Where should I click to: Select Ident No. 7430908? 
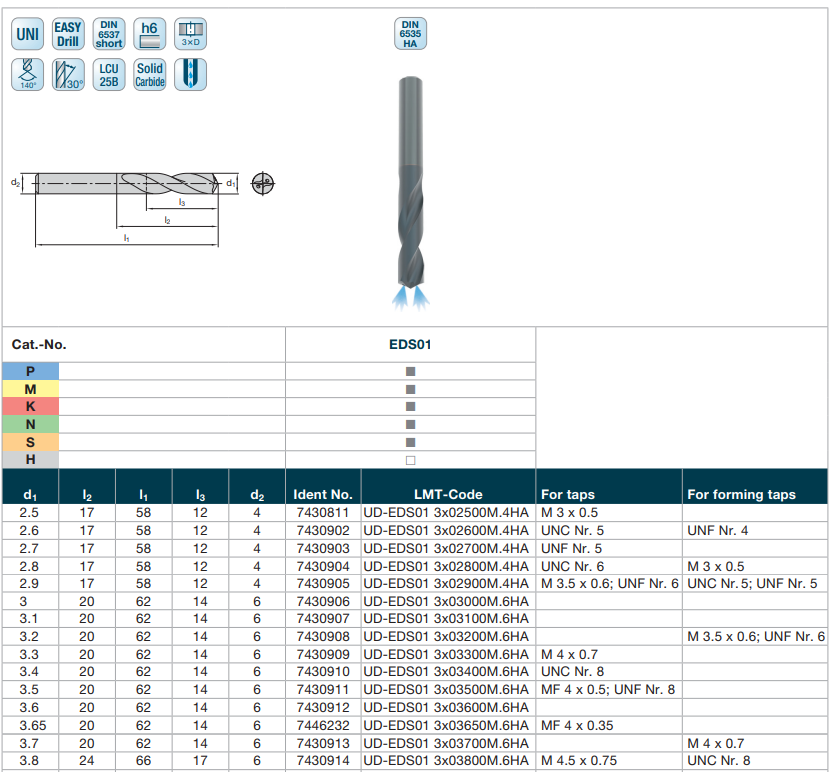pos(323,637)
